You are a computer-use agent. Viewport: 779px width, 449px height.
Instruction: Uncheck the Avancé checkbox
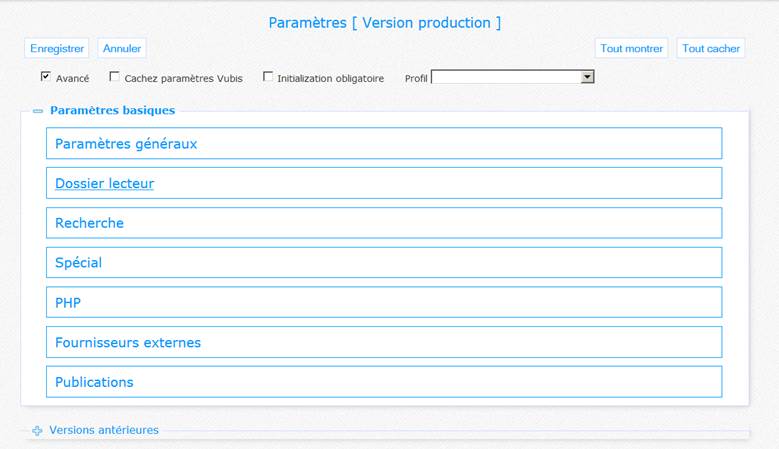pyautogui.click(x=46, y=76)
